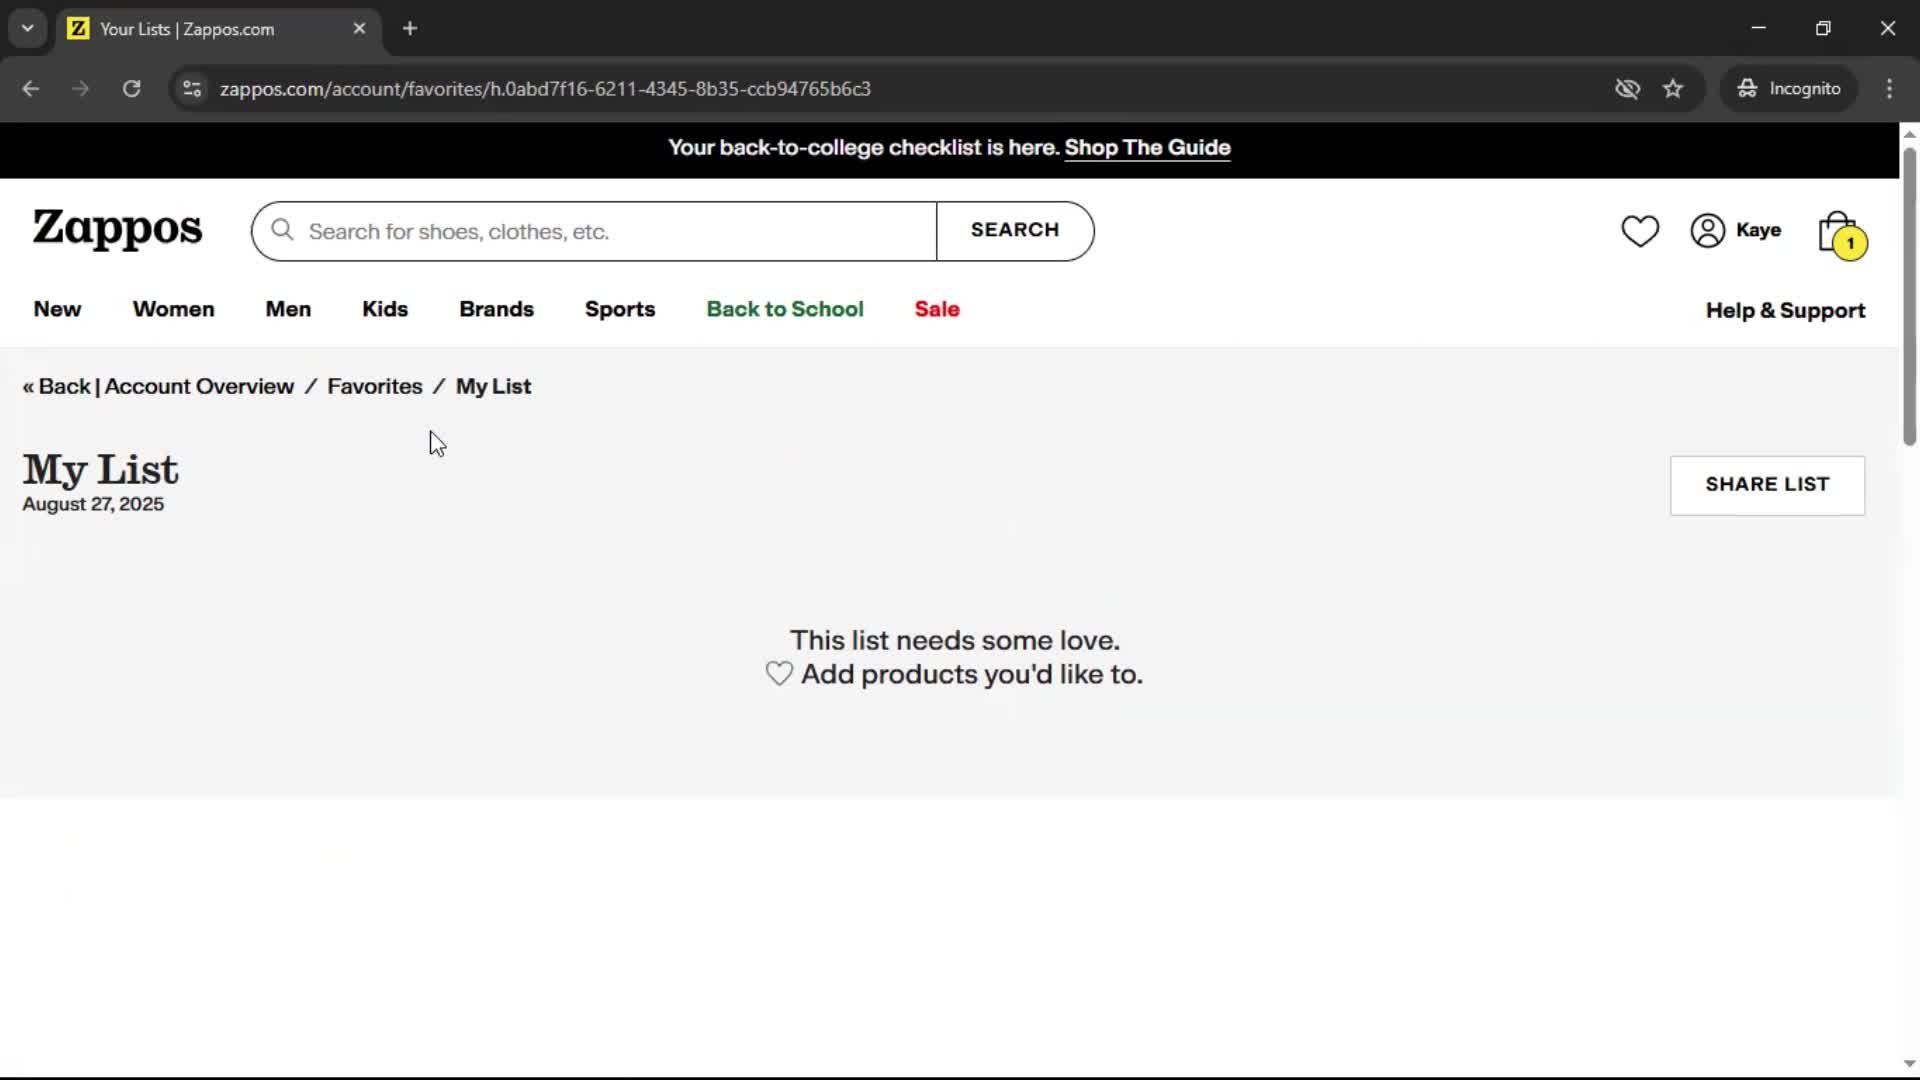1920x1080 pixels.
Task: Open the Women menu category
Action: point(173,309)
